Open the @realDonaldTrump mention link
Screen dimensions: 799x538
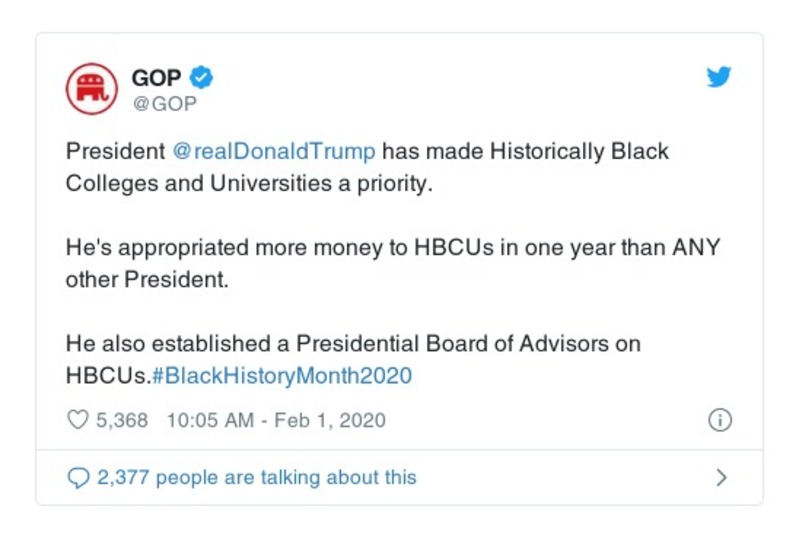coord(275,152)
